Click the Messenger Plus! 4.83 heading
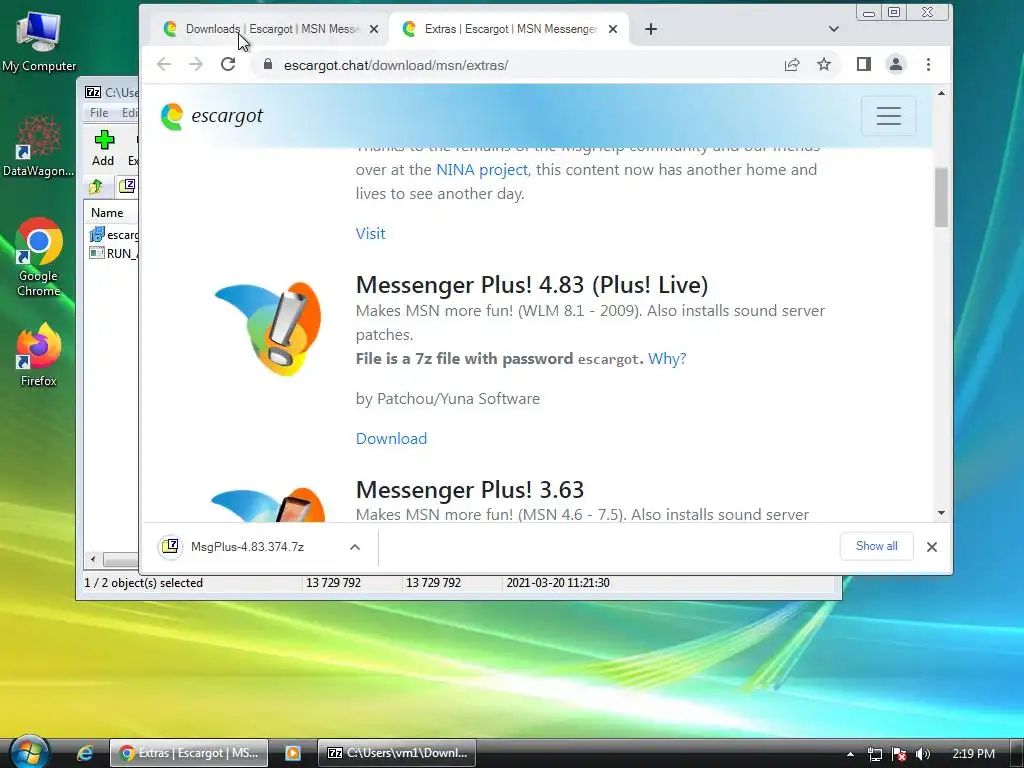Viewport: 1024px width, 768px height. pos(532,285)
